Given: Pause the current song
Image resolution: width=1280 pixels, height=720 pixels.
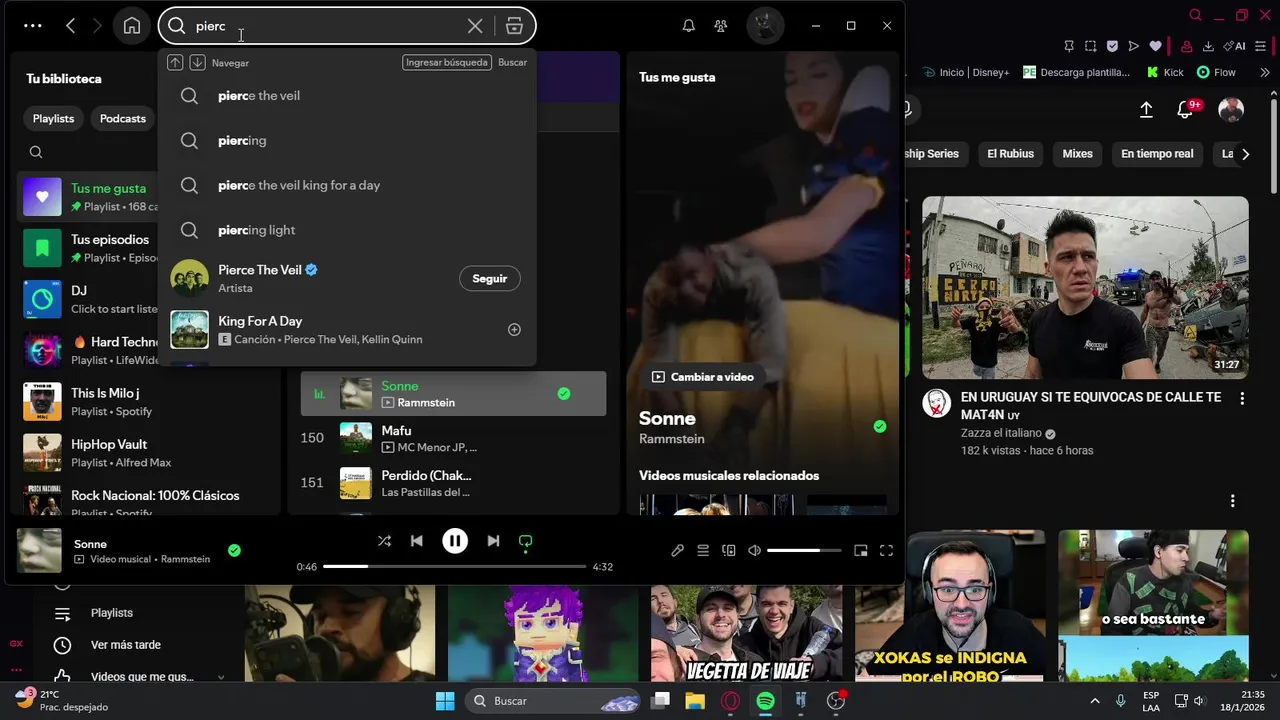Looking at the screenshot, I should [455, 541].
